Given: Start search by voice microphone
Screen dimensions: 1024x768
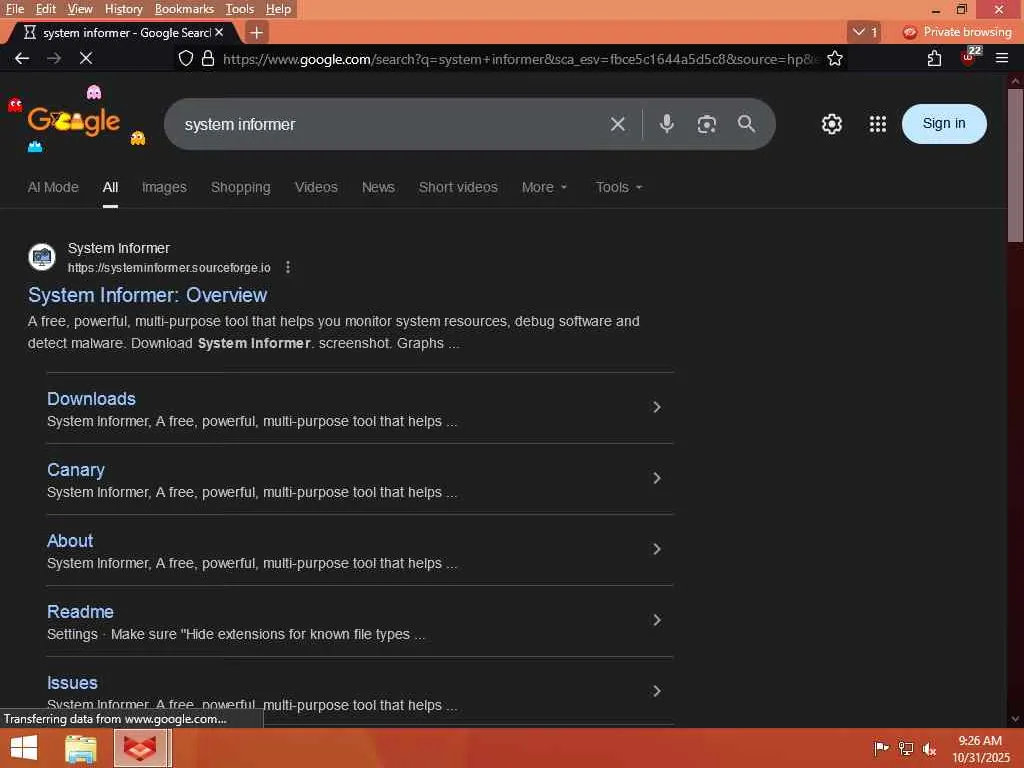Looking at the screenshot, I should click(x=666, y=124).
